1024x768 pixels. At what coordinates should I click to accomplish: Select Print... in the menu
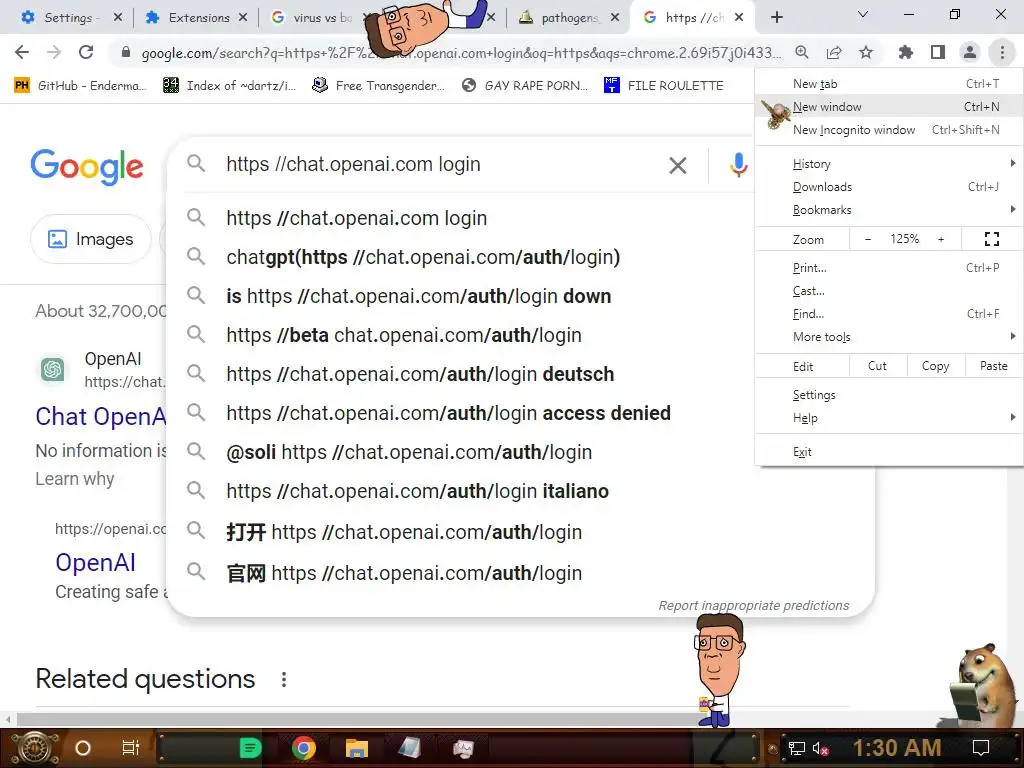point(889,268)
